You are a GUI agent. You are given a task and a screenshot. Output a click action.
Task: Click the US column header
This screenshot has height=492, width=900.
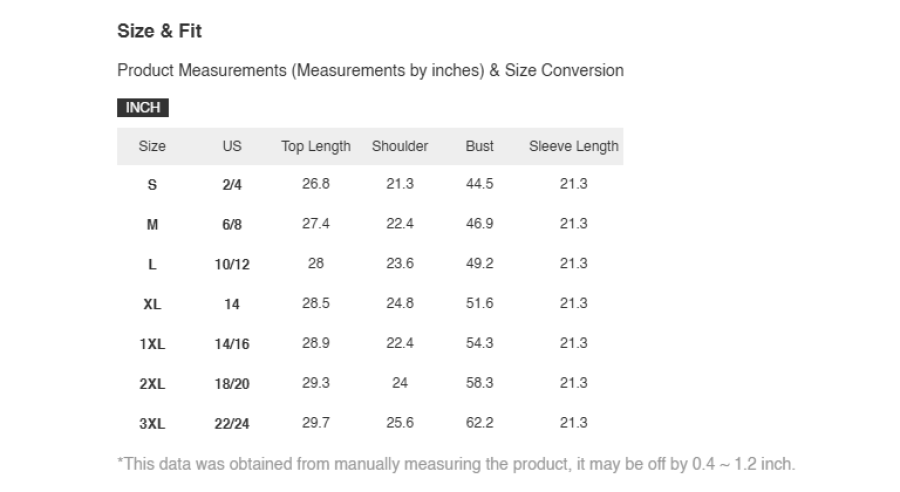[x=232, y=146]
